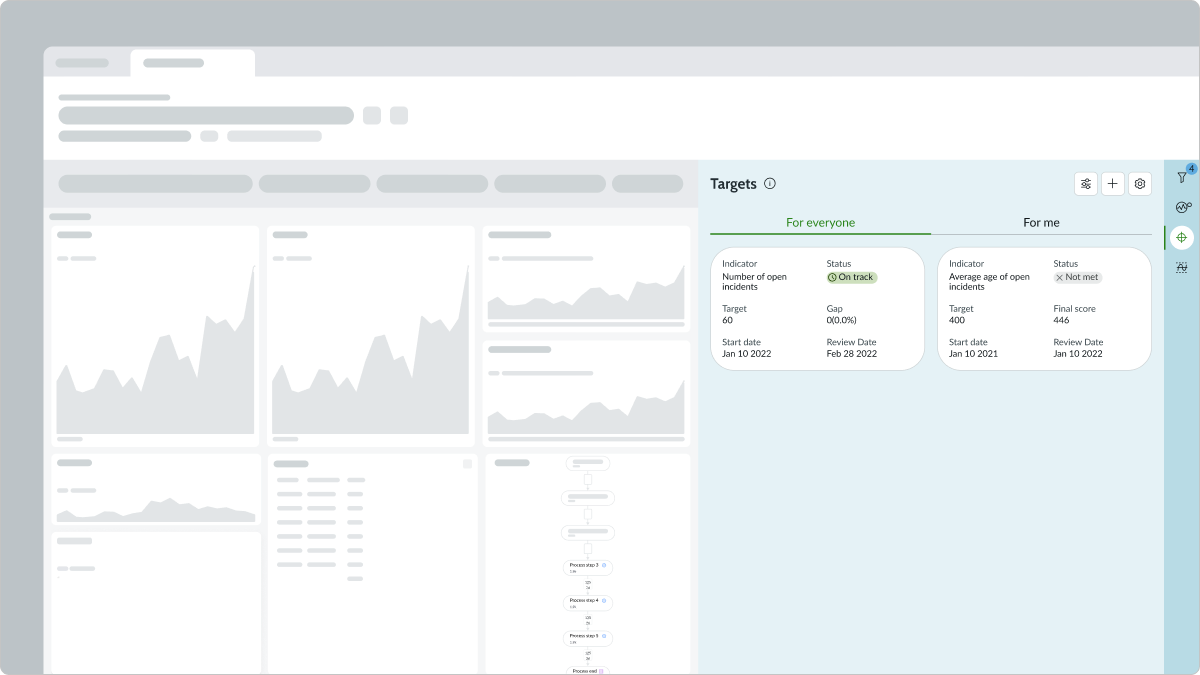Toggle the green crosshair Targets icon in sidebar

[x=1182, y=238]
